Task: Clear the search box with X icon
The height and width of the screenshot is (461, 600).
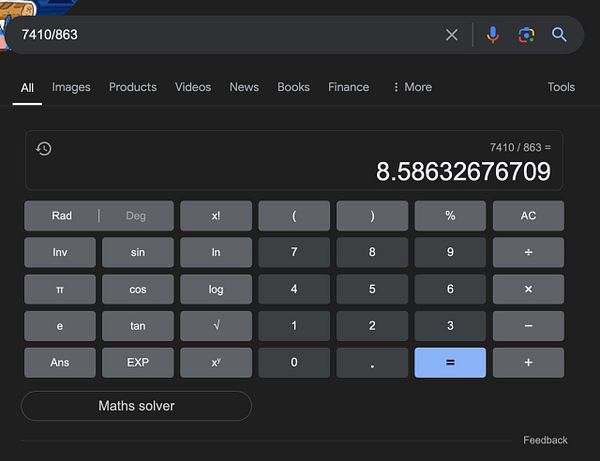Action: (x=452, y=35)
